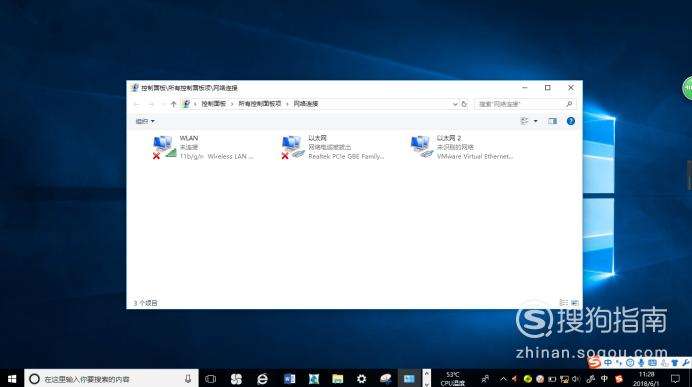692x387 pixels.
Task: Toggle the taskbar 中 input language indicator
Action: point(604,379)
